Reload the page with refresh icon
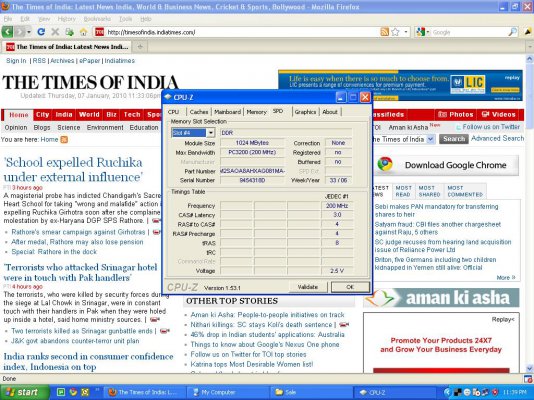The image size is (534, 400). click(x=41, y=32)
